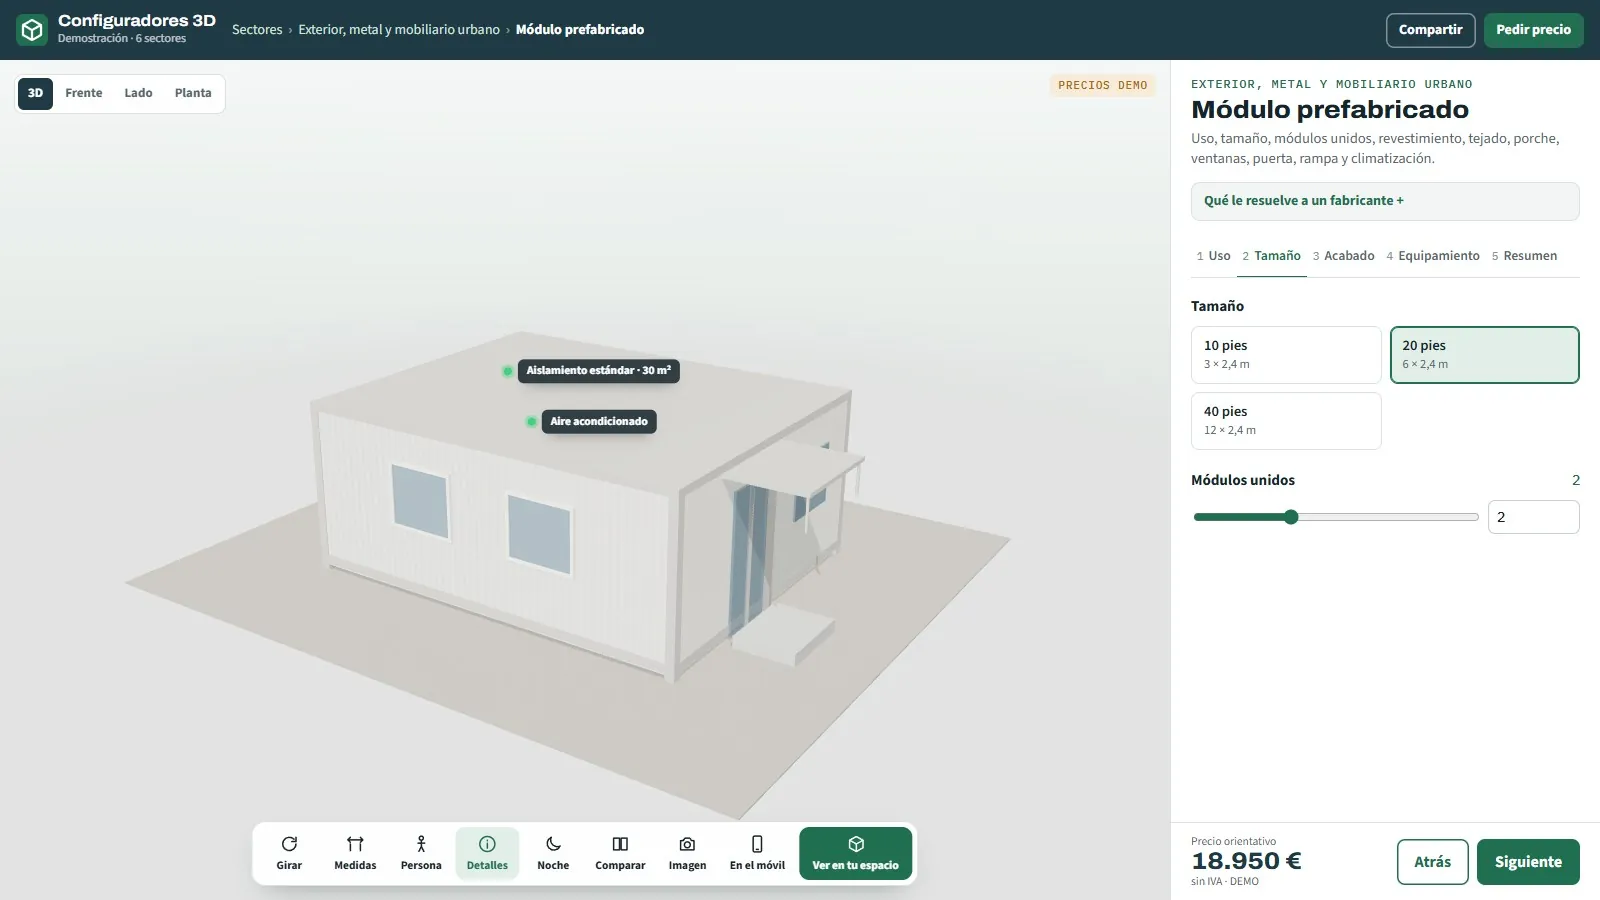Open the Acabado step tab
This screenshot has width=1600, height=900.
(1343, 256)
